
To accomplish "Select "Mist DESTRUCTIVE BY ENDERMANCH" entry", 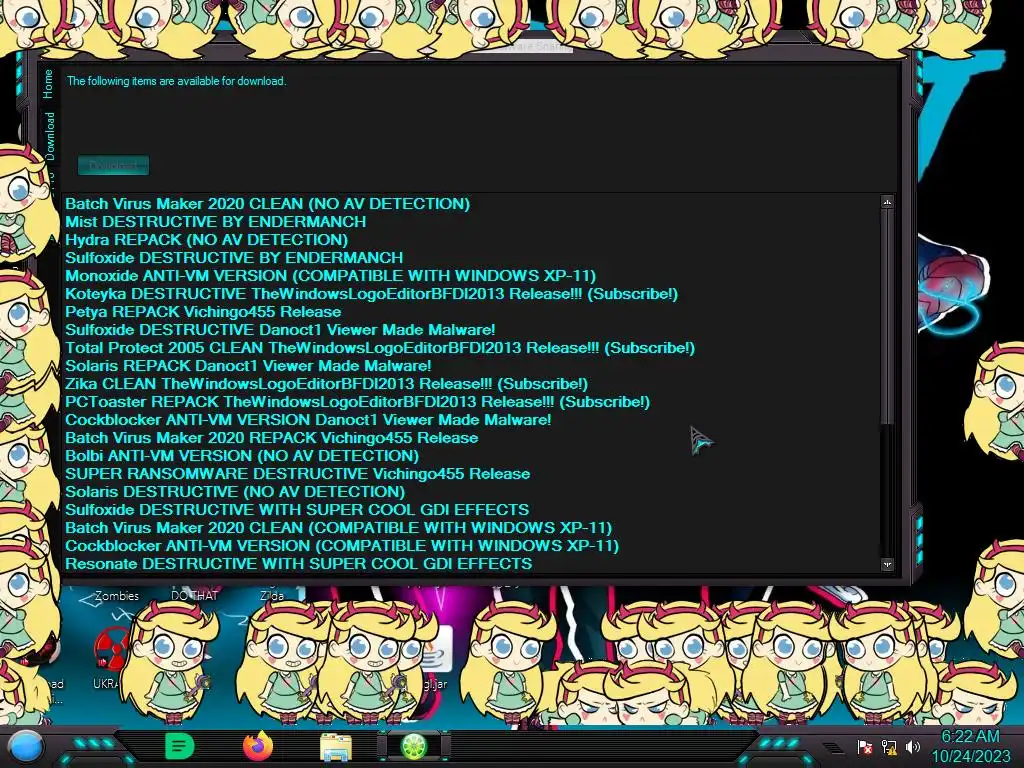I will pyautogui.click(x=216, y=222).
